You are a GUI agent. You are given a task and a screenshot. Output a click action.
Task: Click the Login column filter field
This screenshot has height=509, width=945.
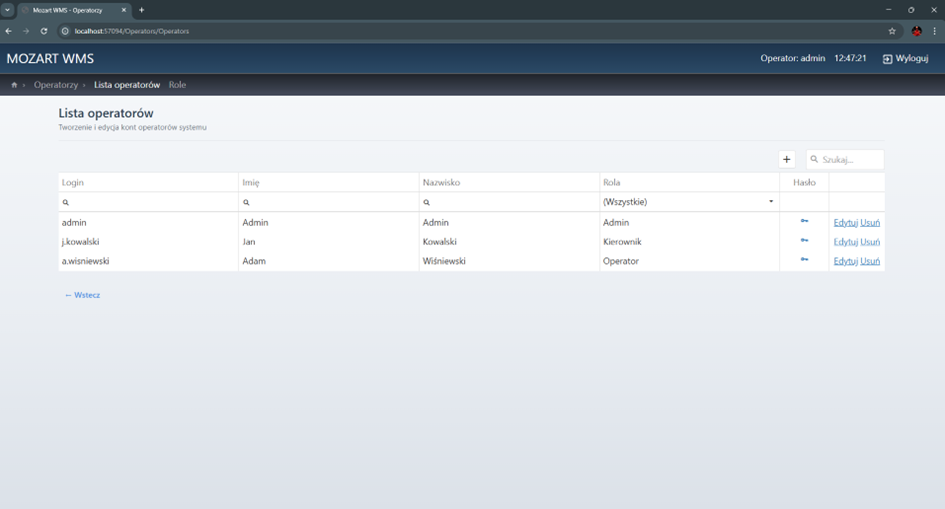tap(150, 202)
